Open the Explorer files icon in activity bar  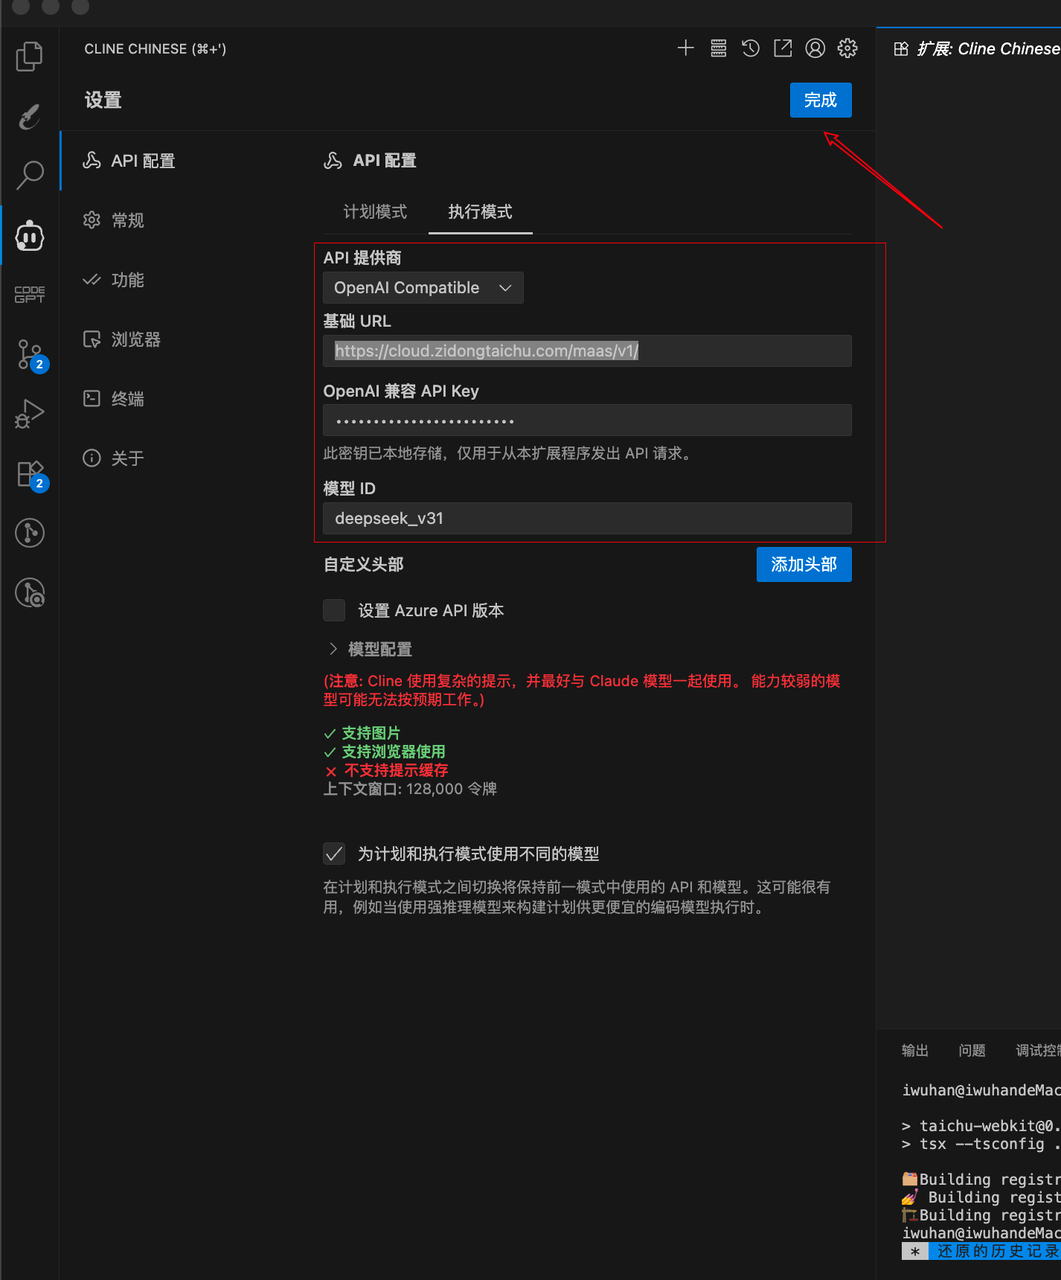point(30,56)
